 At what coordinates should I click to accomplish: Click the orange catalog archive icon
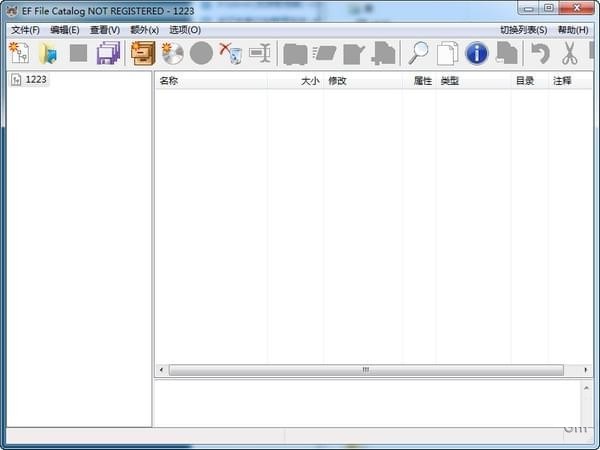(x=142, y=53)
